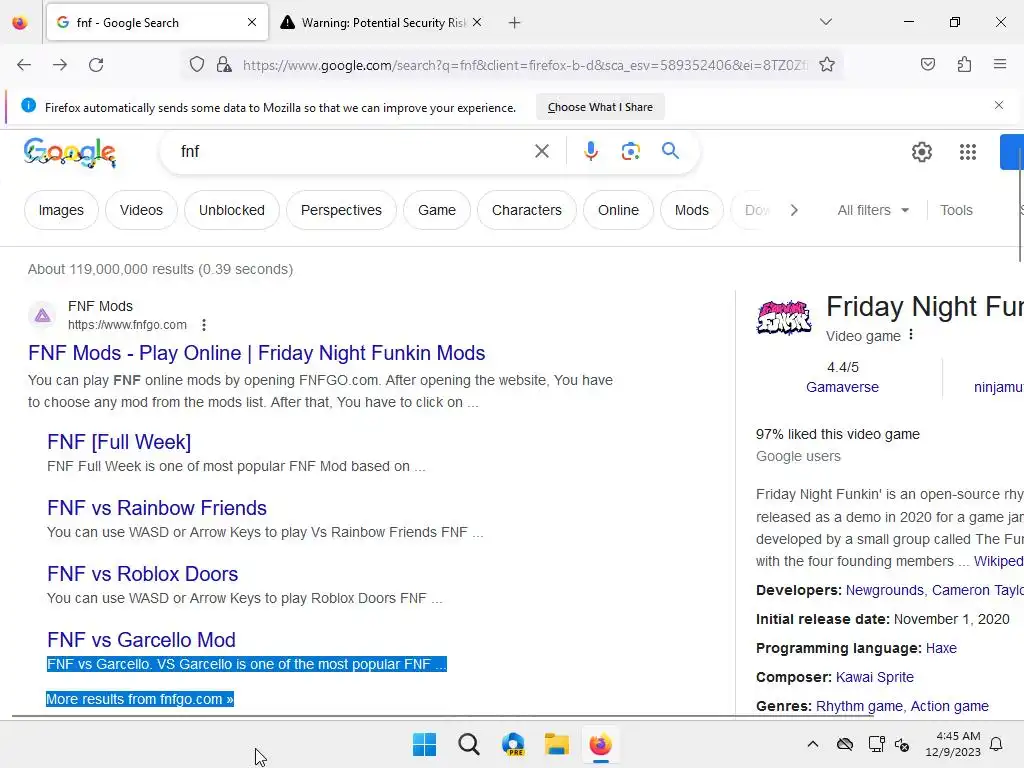Select the Characters filter chip
This screenshot has height=768, width=1024.
coord(526,210)
